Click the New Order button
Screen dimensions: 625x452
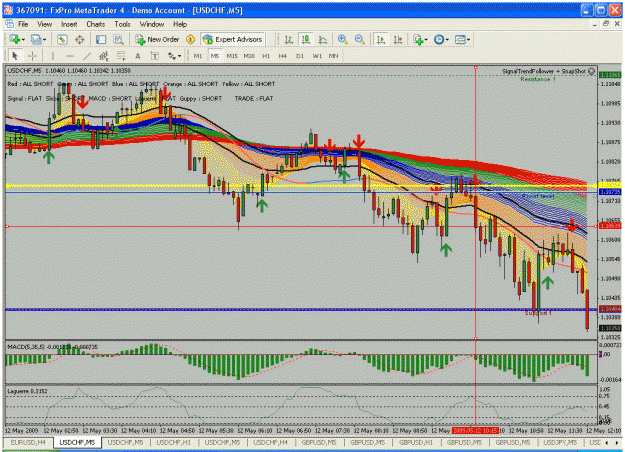point(157,39)
